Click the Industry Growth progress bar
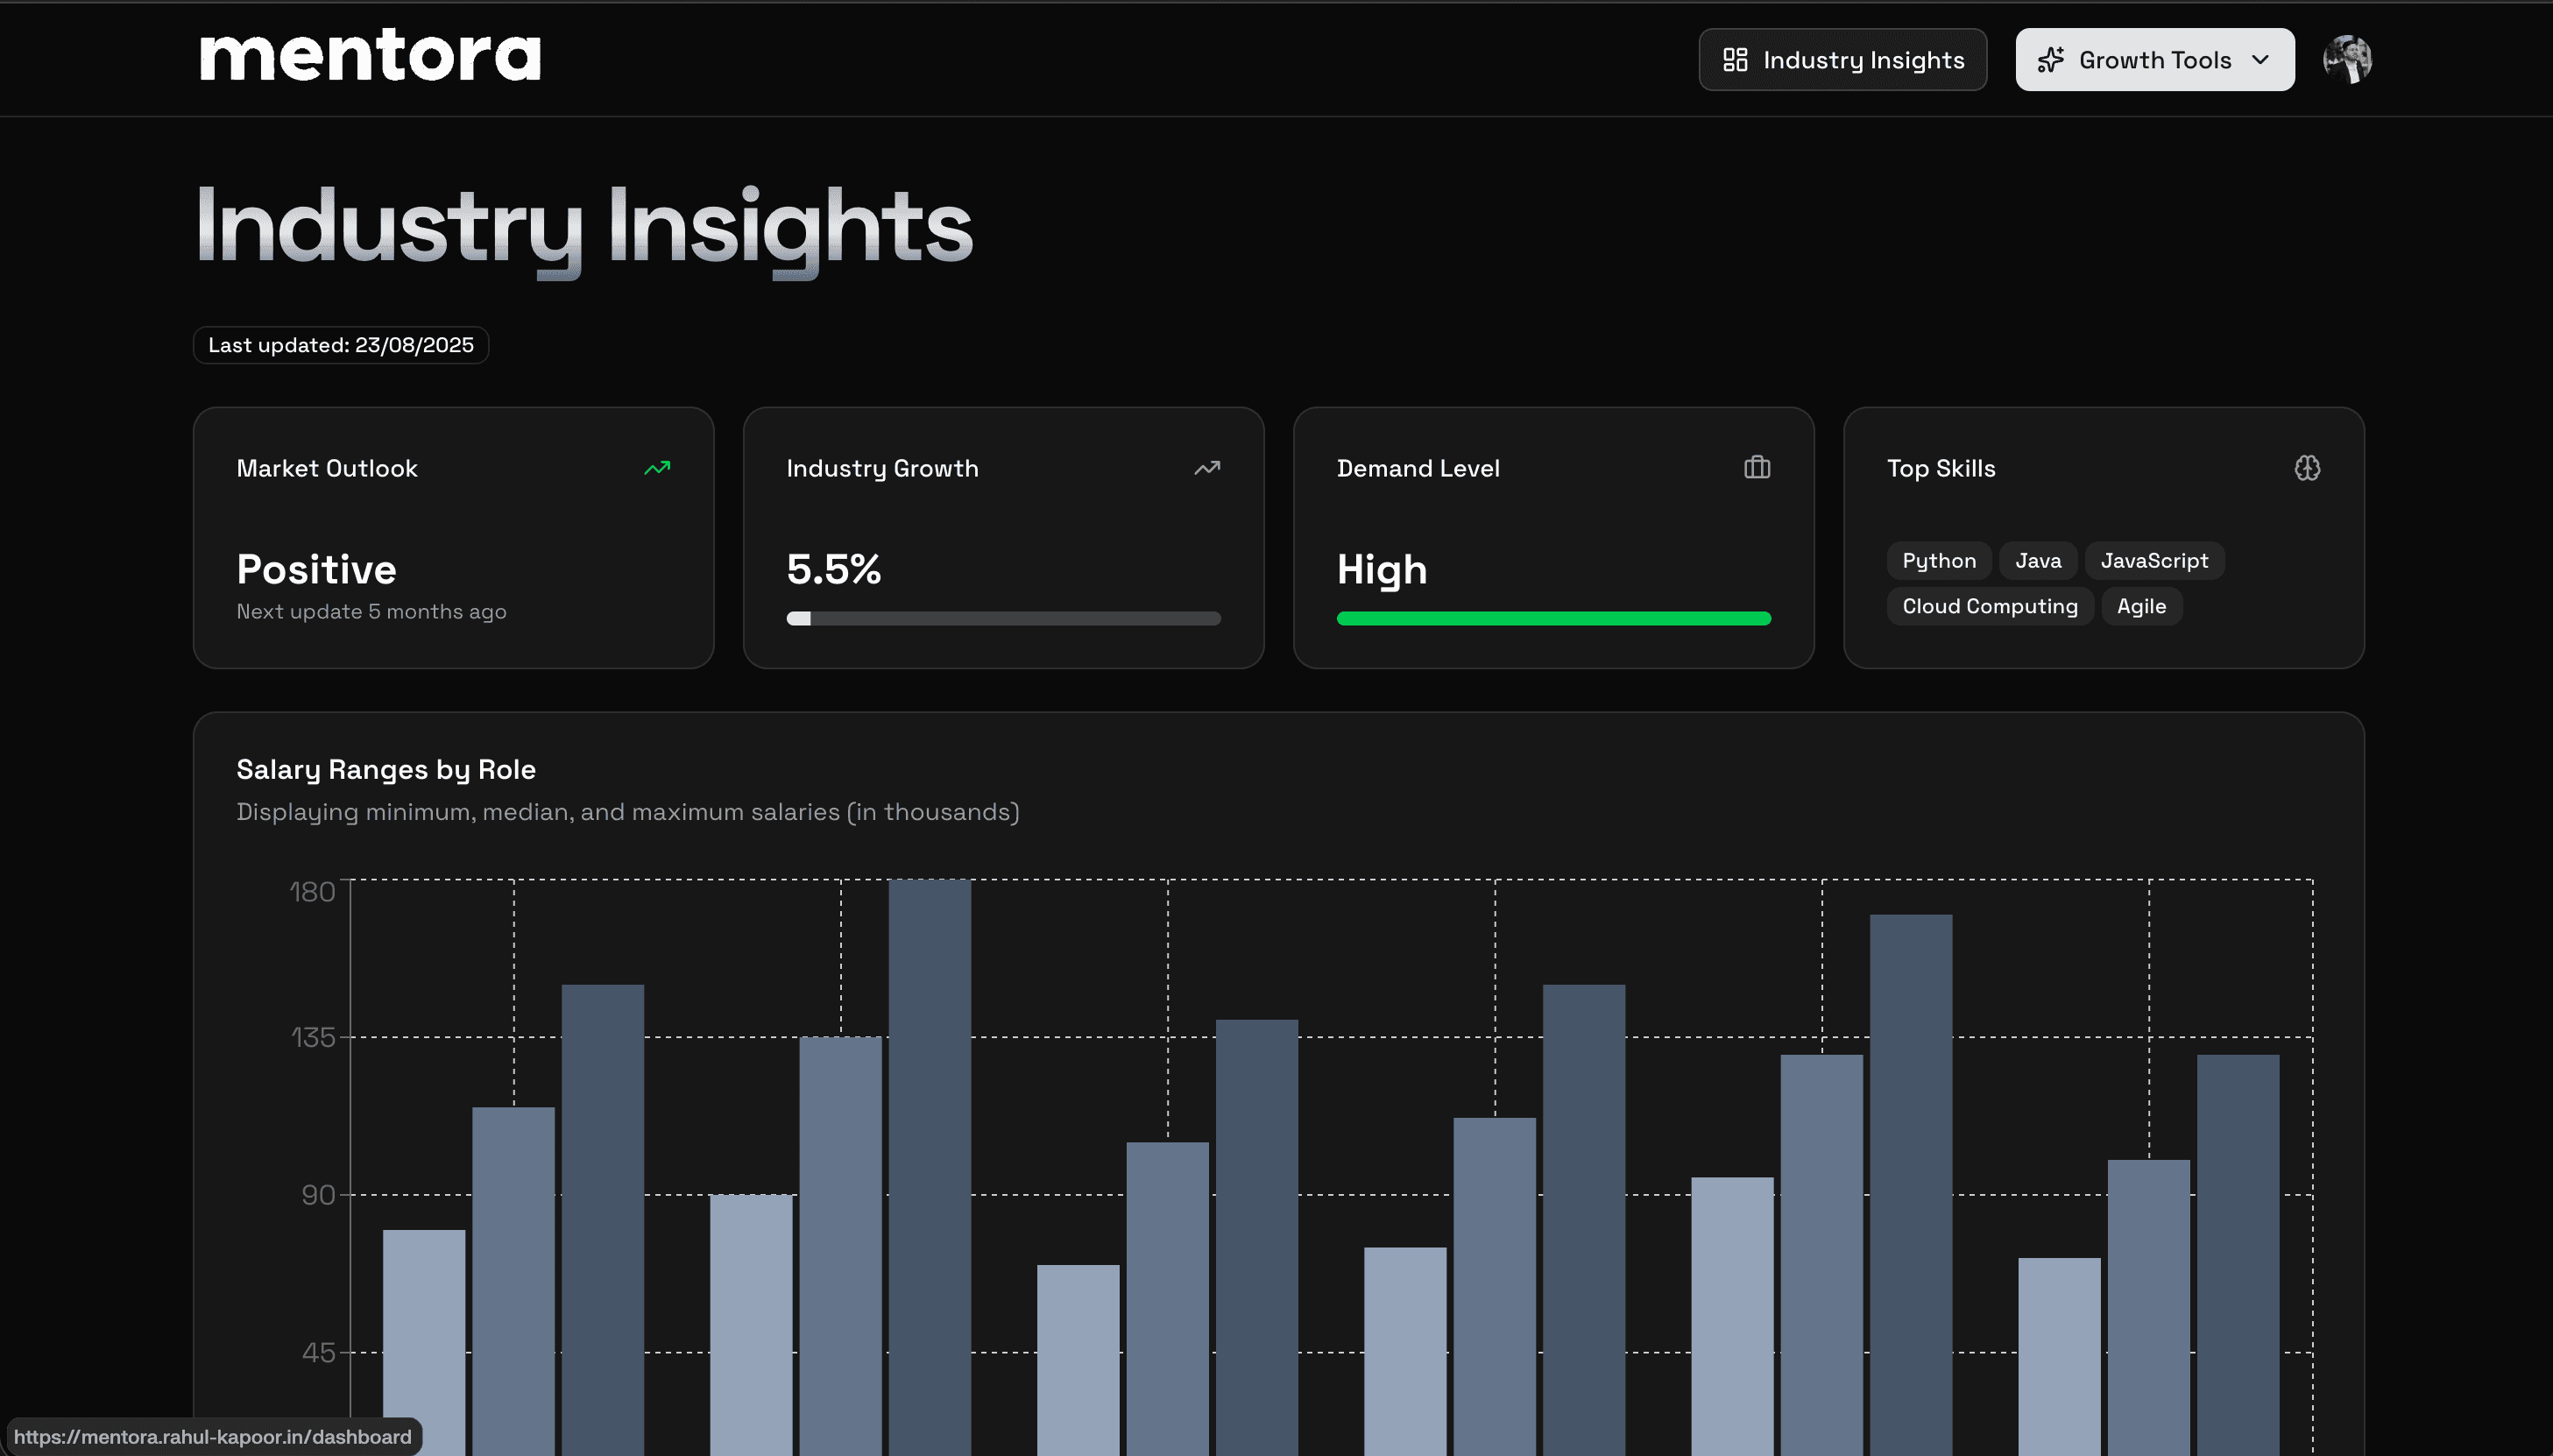This screenshot has width=2553, height=1456. pyautogui.click(x=1003, y=618)
